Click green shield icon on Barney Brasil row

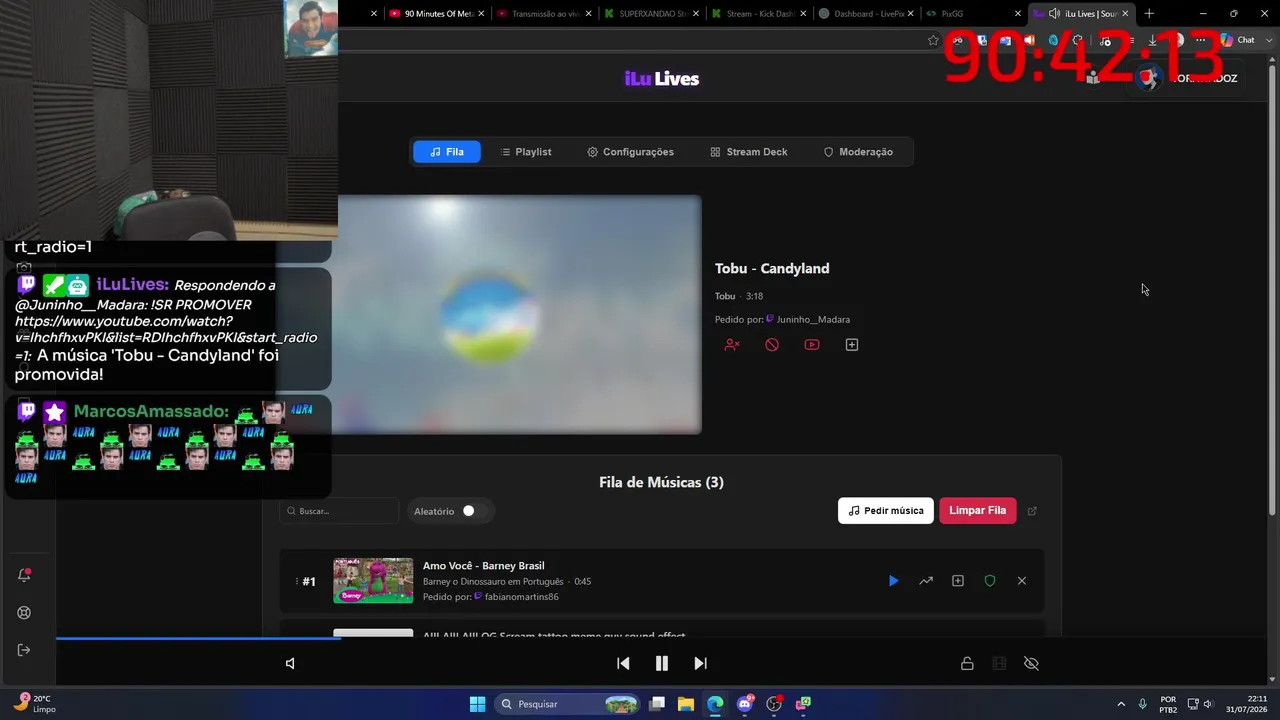point(990,581)
